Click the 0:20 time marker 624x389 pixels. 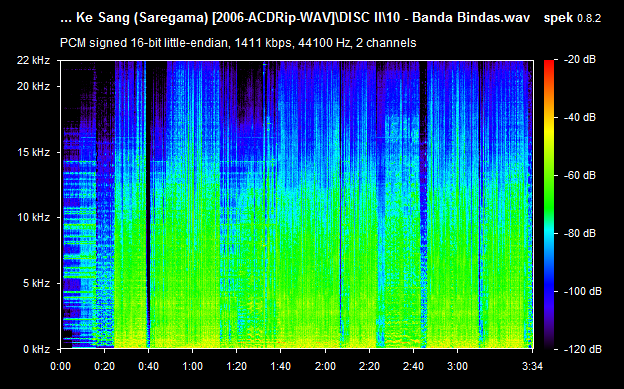tap(104, 366)
